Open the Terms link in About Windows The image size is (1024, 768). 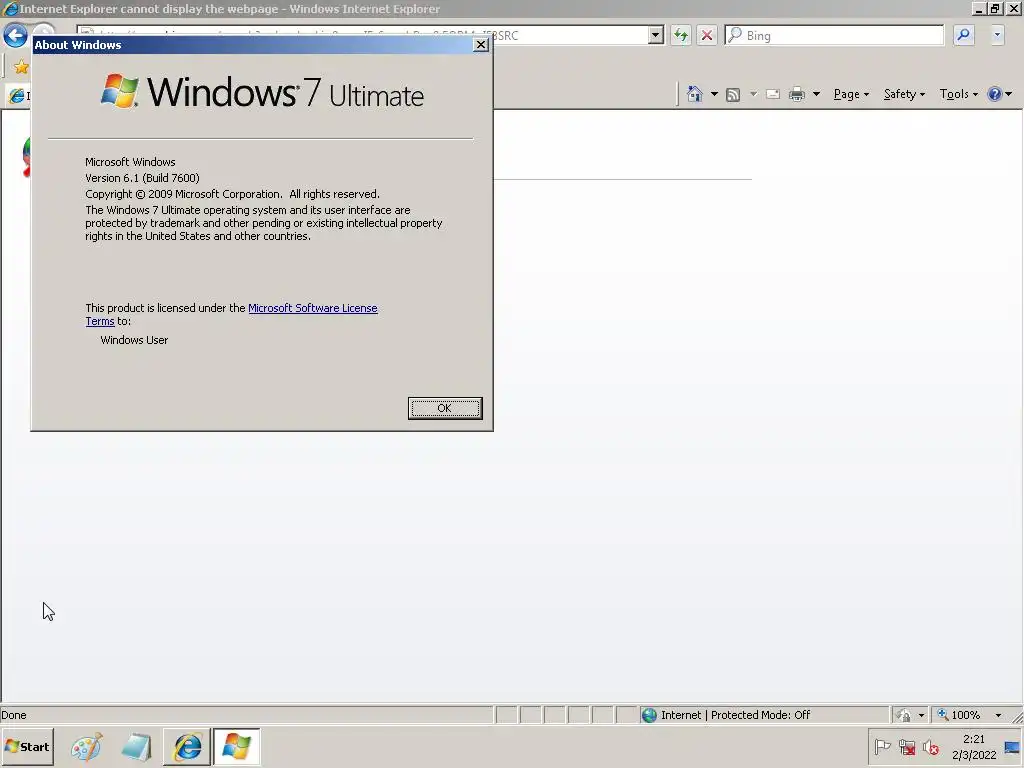click(x=100, y=321)
